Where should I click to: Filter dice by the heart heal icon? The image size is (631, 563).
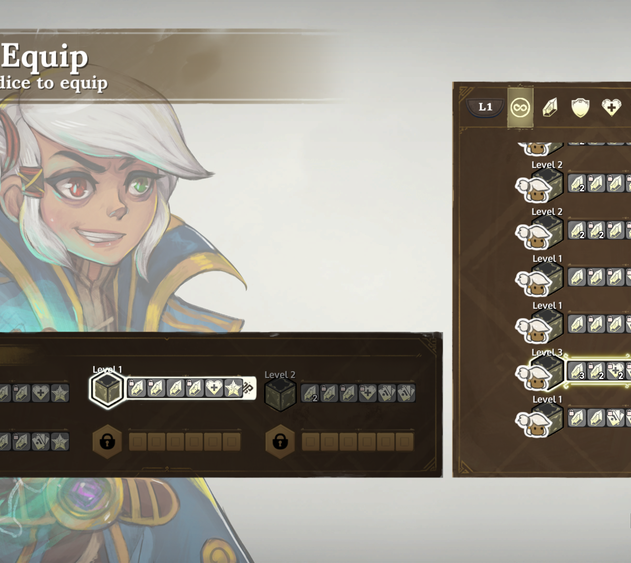pos(611,107)
